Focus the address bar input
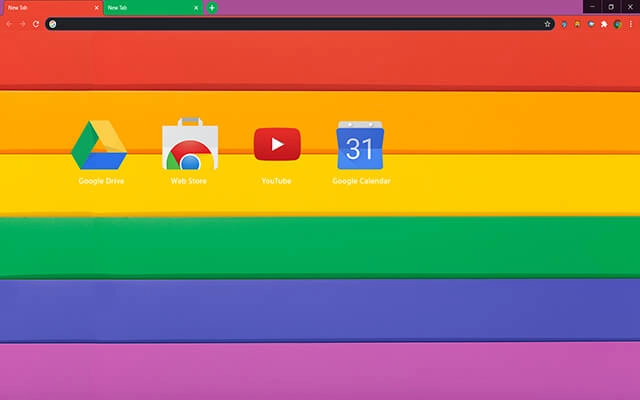 point(300,24)
